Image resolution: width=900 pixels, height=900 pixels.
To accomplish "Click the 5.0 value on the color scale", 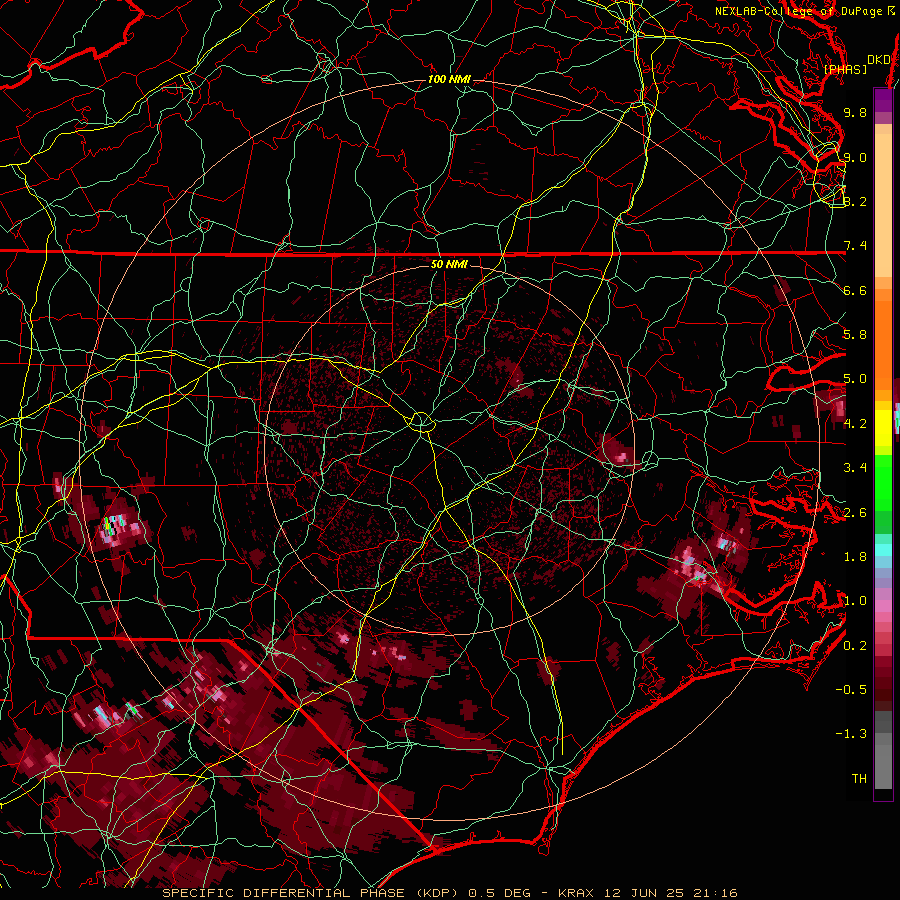I will pos(855,379).
